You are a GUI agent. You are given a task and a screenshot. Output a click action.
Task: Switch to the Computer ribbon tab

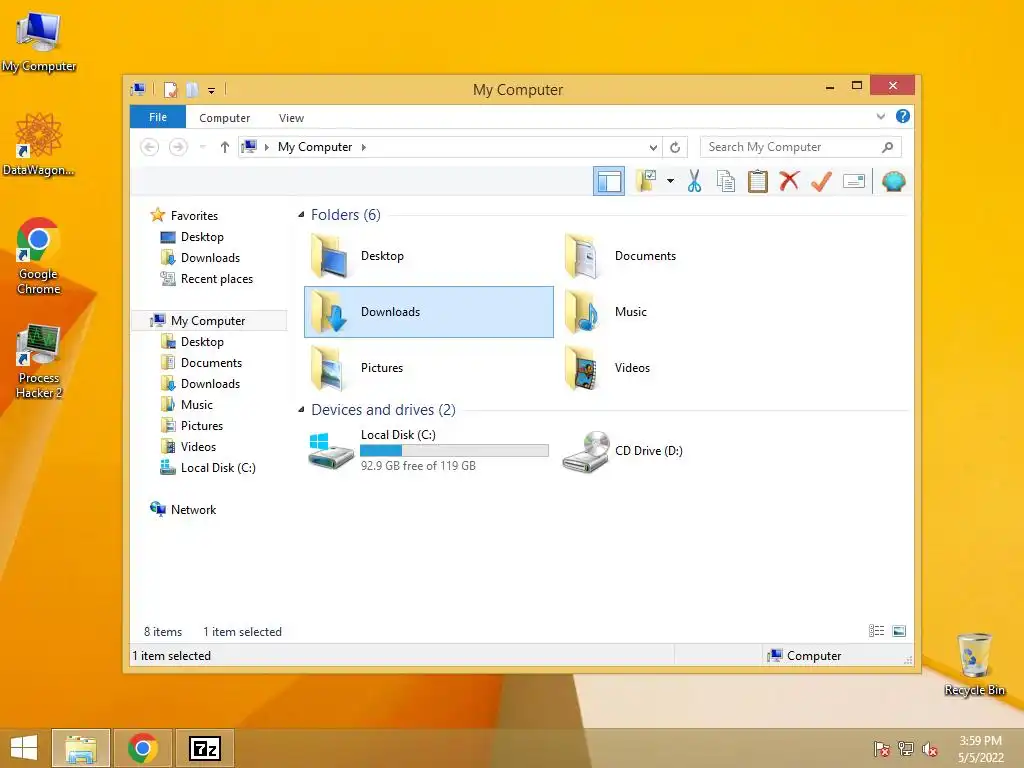click(x=224, y=118)
